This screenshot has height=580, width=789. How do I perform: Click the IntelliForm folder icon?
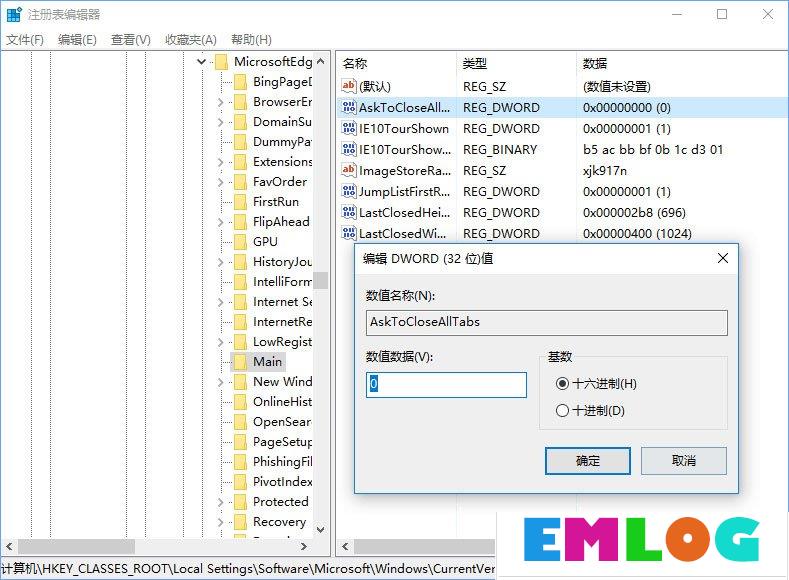241,282
